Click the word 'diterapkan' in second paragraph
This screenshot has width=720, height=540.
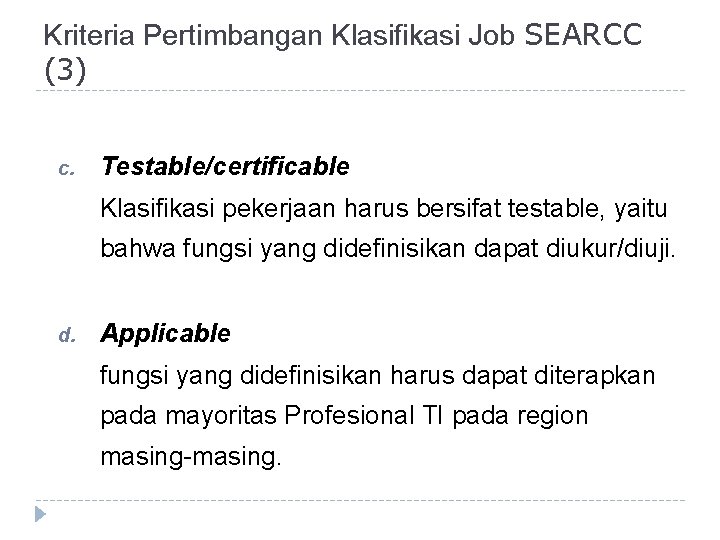coord(594,376)
